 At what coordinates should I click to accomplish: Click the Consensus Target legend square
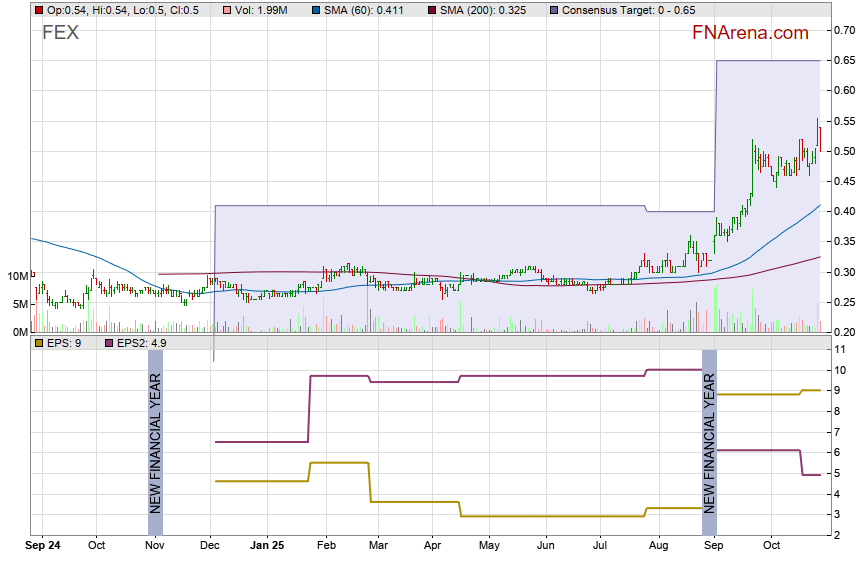coord(554,9)
